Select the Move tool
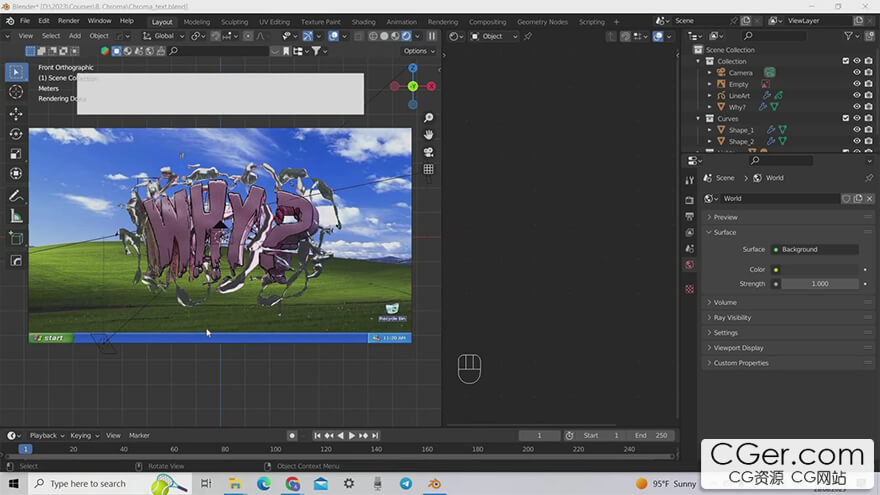 click(16, 114)
